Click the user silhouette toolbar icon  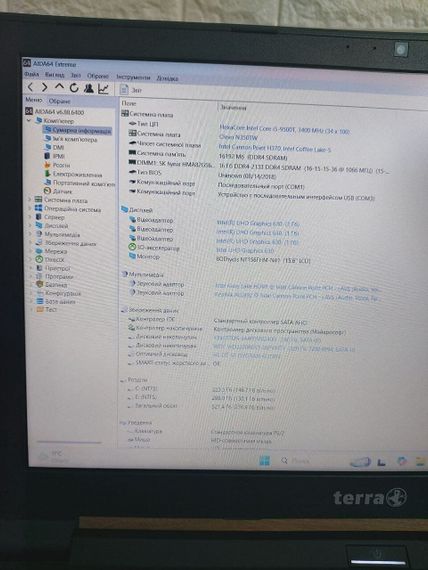click(x=88, y=88)
